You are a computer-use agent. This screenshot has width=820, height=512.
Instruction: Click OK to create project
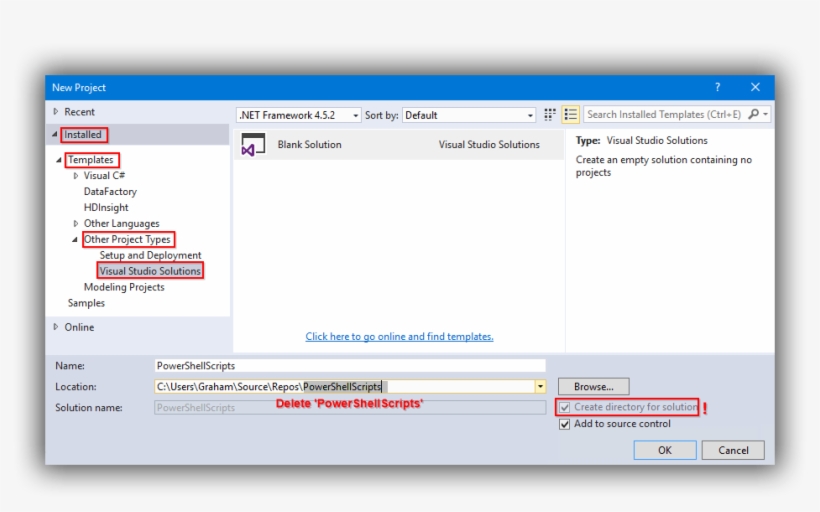(x=665, y=450)
